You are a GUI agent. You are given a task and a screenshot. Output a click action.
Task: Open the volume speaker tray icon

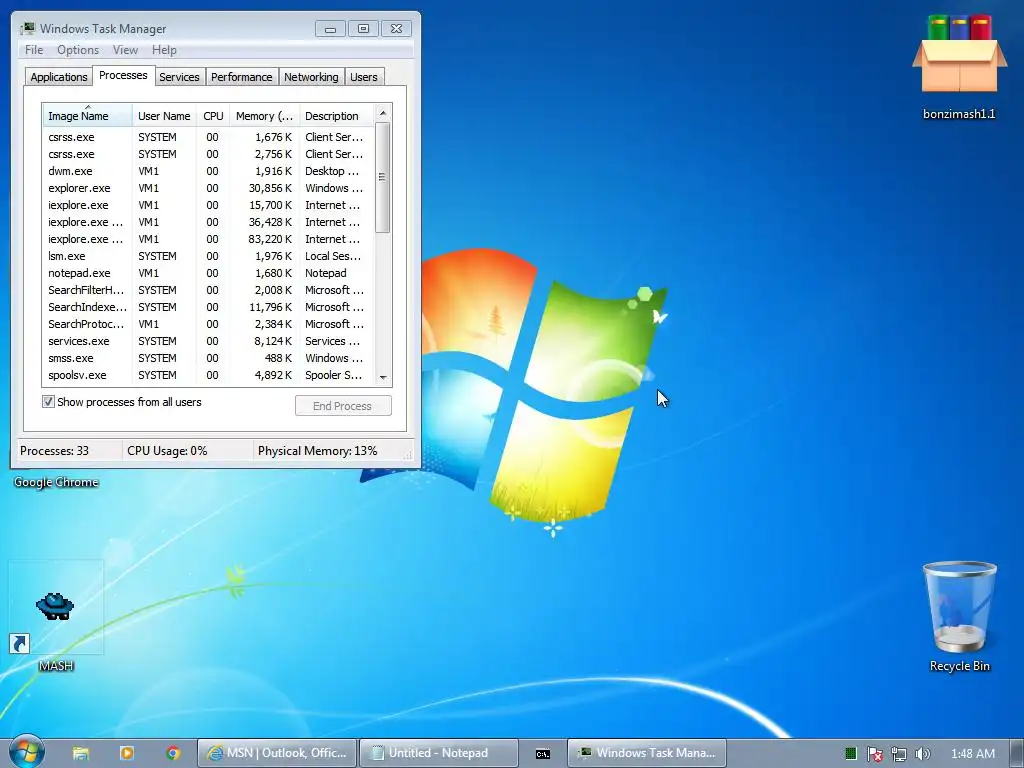point(922,754)
